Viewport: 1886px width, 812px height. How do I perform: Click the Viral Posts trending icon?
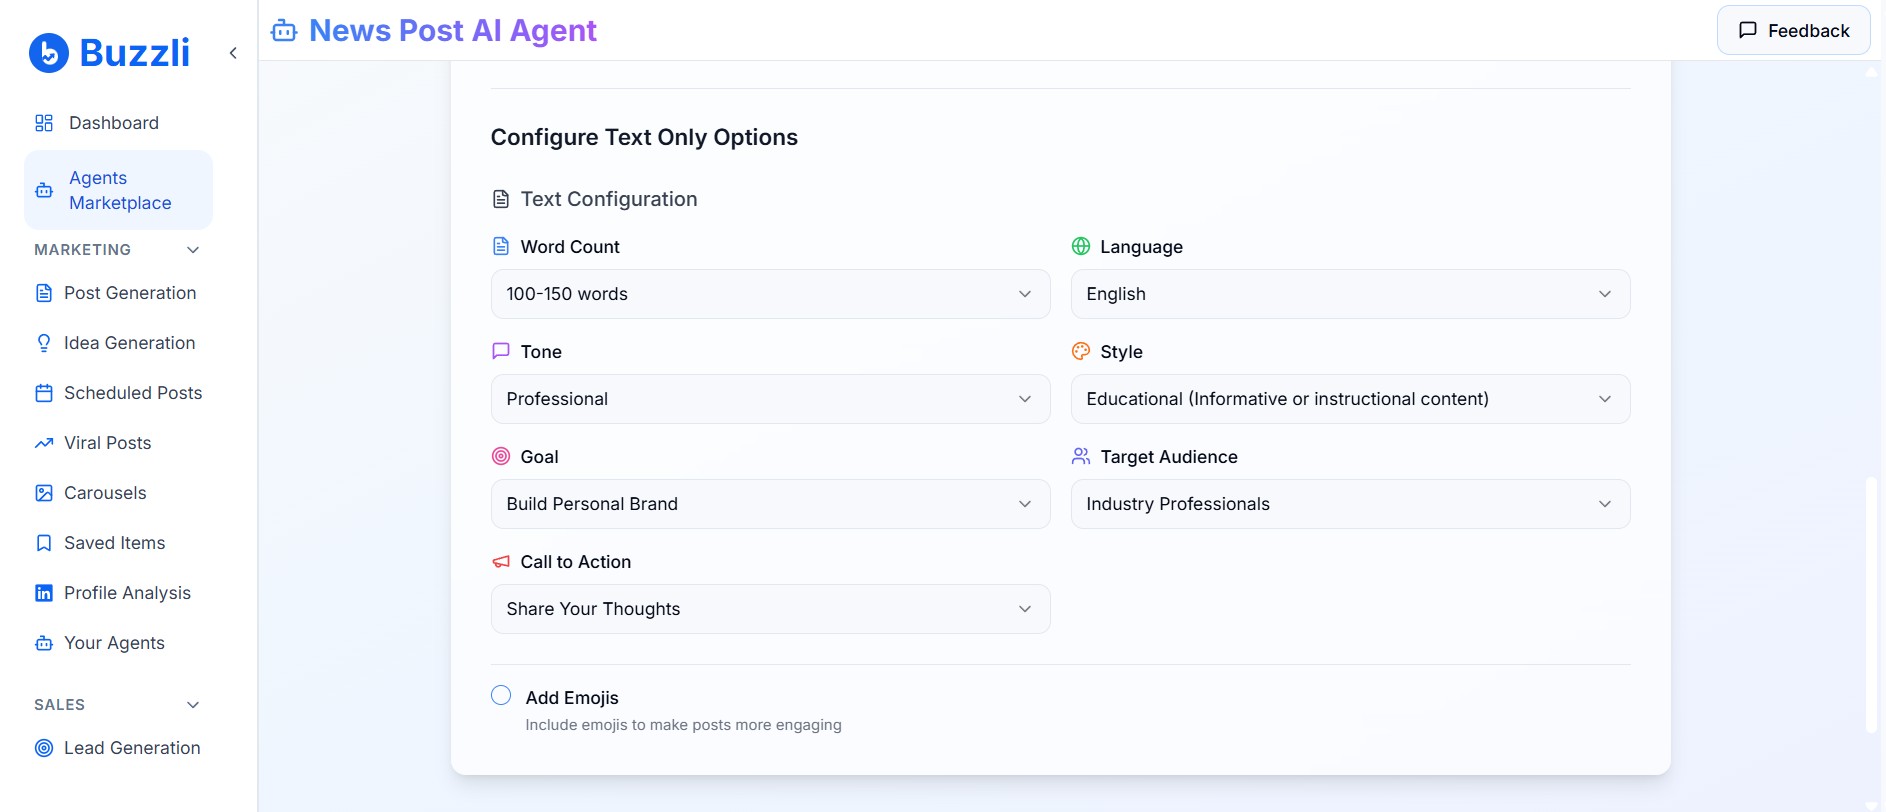[44, 443]
